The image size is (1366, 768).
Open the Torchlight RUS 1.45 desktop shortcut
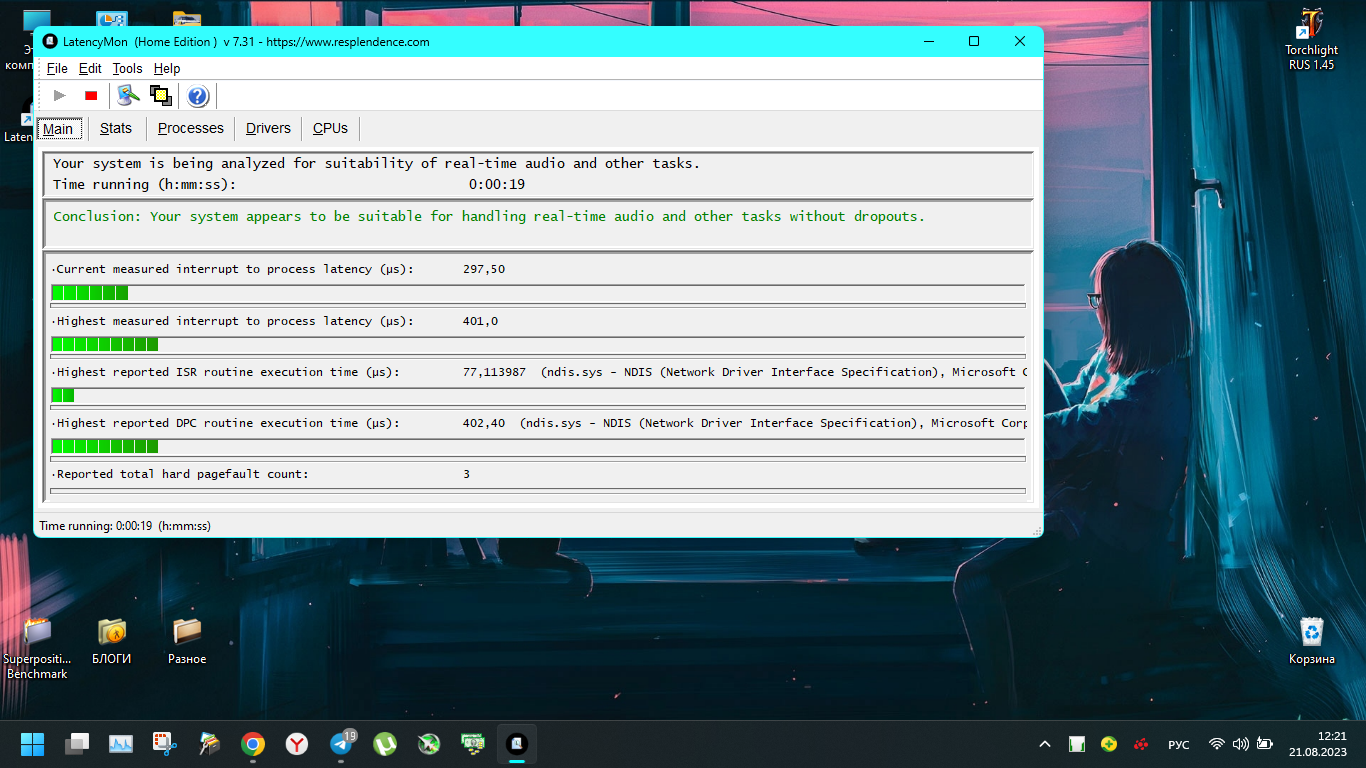(1311, 40)
